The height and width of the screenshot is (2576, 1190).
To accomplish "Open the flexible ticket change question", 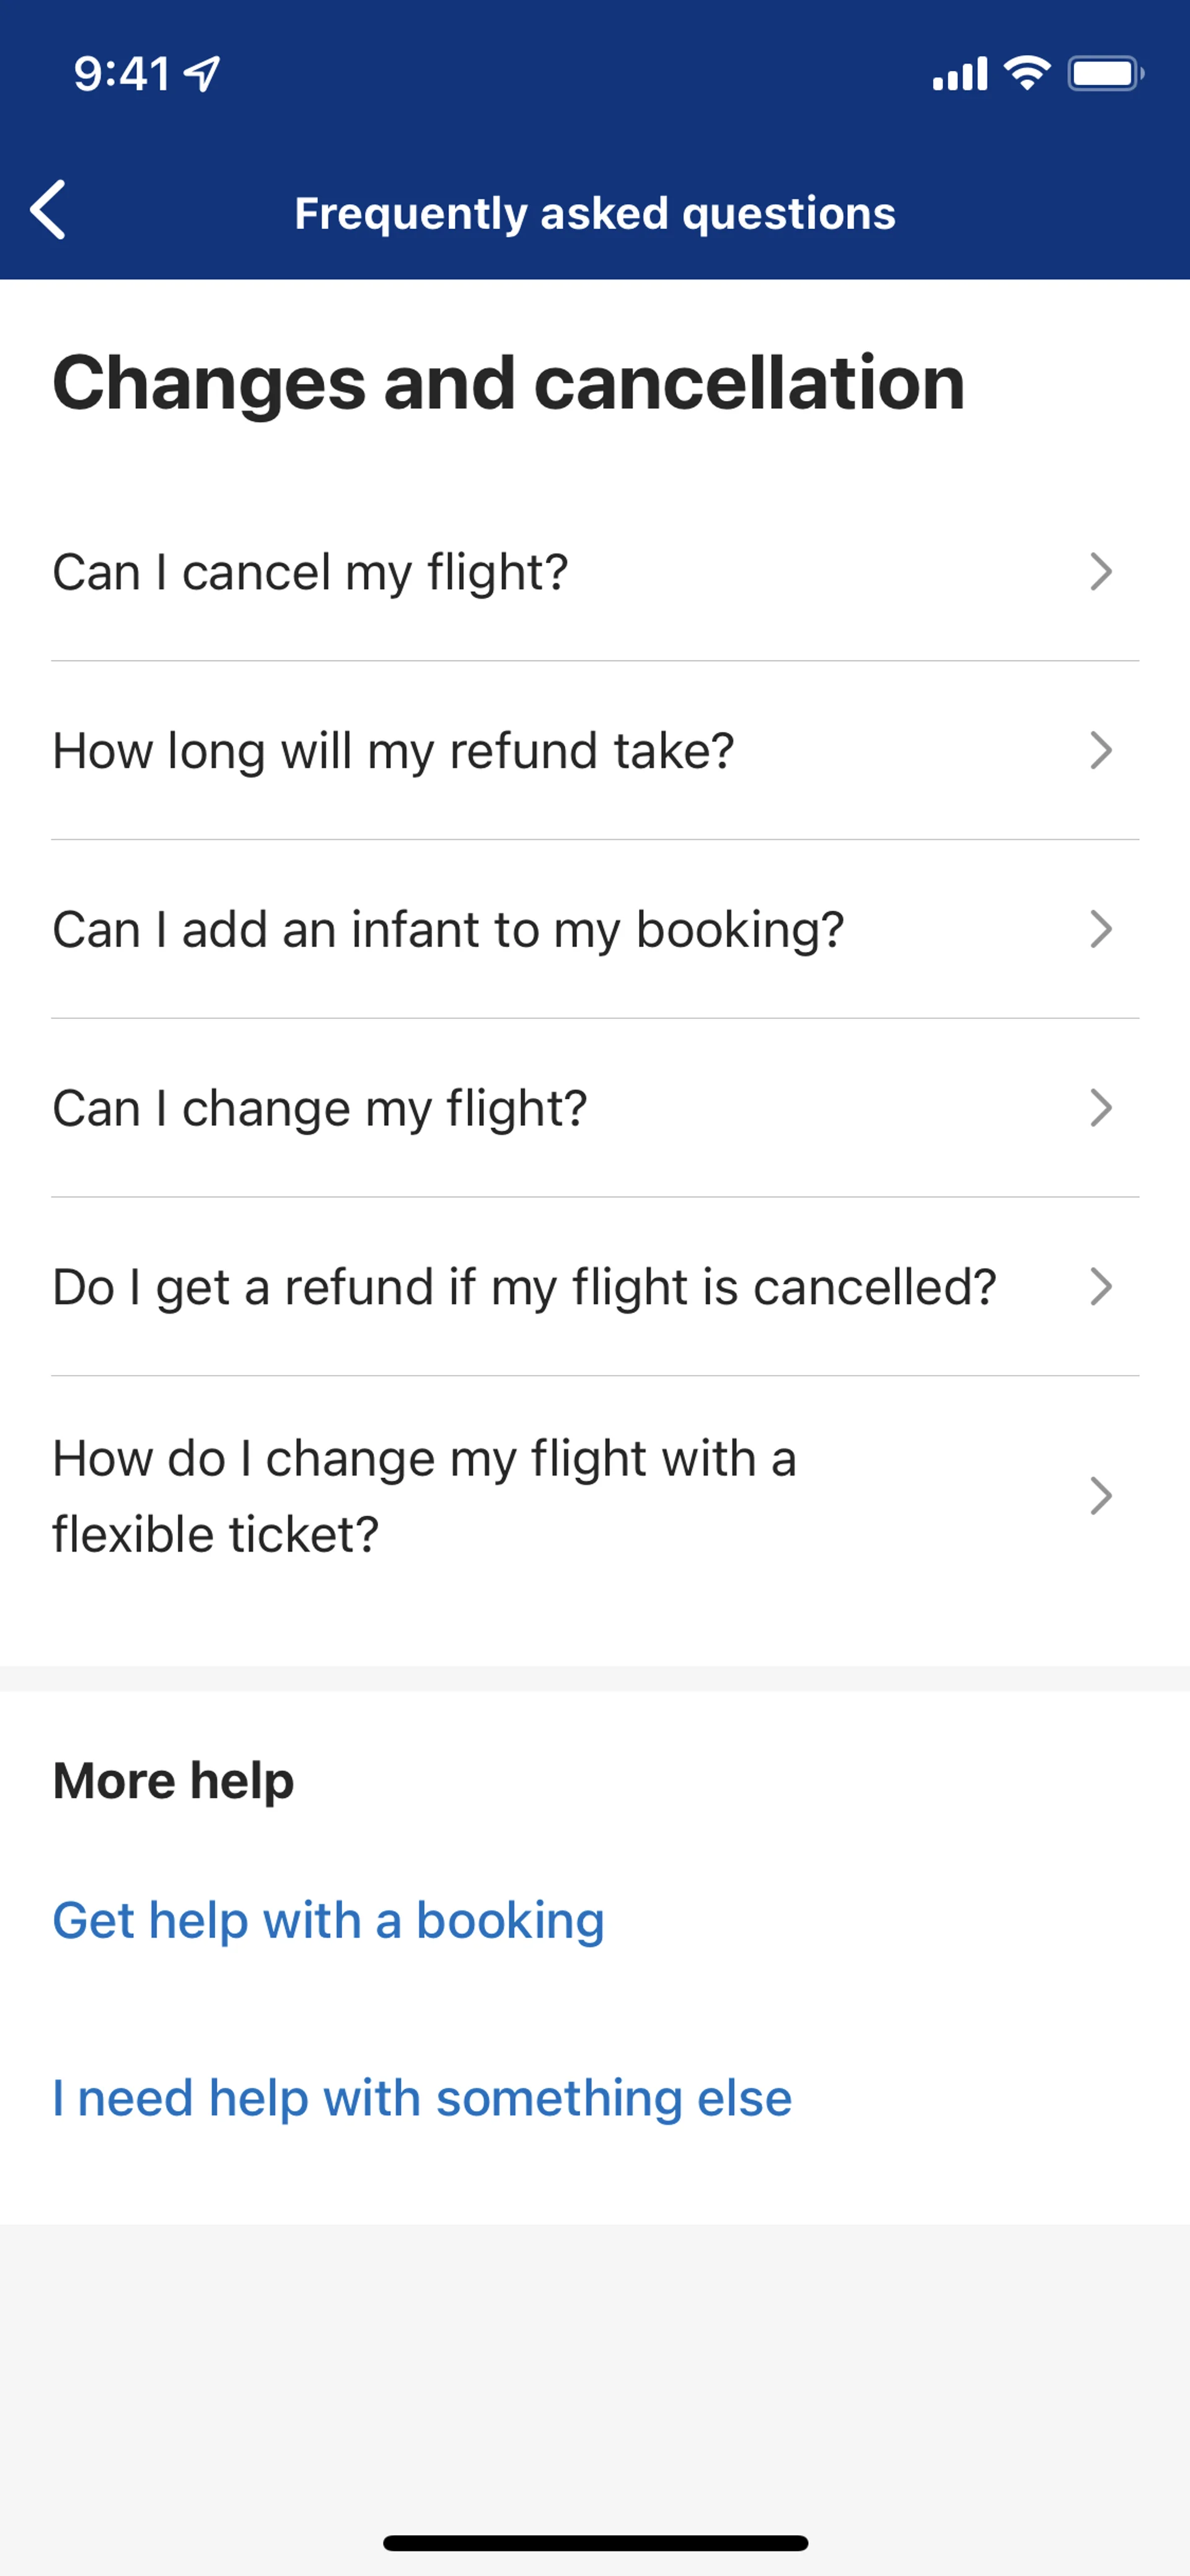I will (424, 1496).
